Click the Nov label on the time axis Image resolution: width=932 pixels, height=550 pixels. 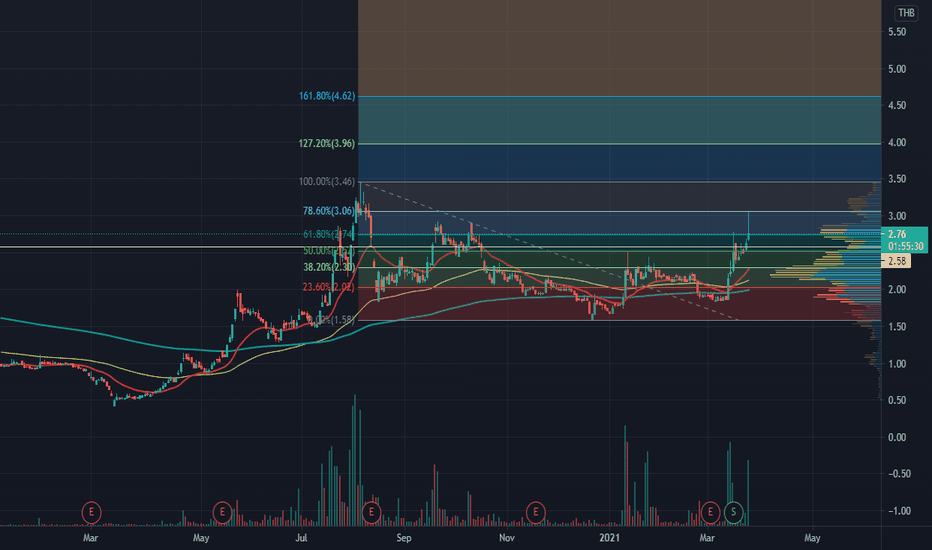(506, 538)
